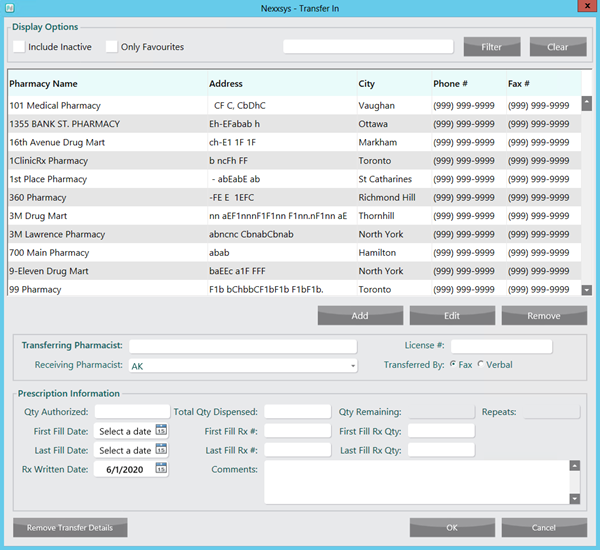This screenshot has width=600, height=550.
Task: Select 700 Main Pharmacy row
Action: (294, 252)
